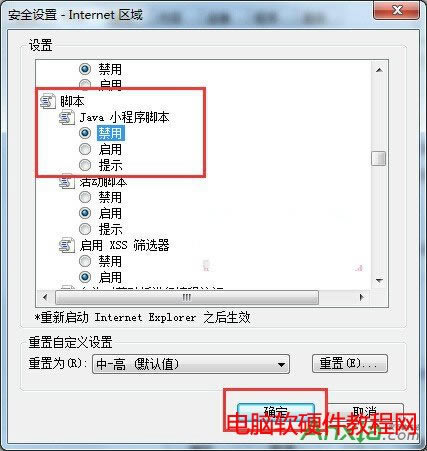The width and height of the screenshot is (427, 451).
Task: Click the 取消 button
Action: pos(365,413)
